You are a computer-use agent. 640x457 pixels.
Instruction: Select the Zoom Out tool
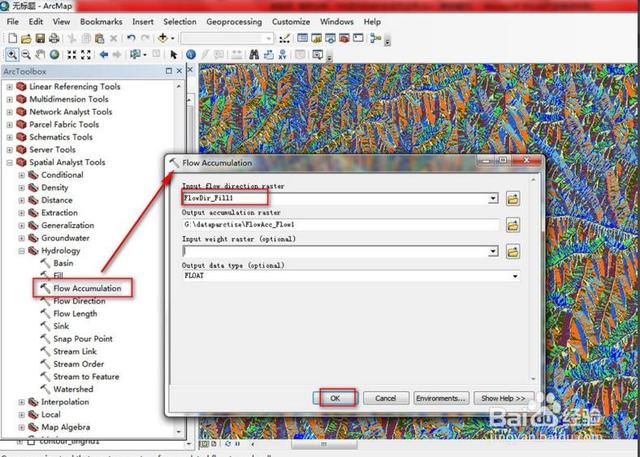[26, 54]
